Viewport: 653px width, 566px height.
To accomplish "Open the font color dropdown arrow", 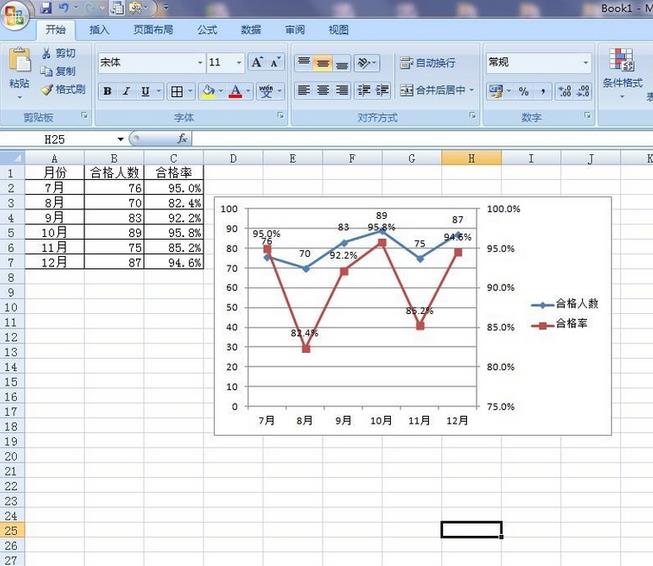I will 248,91.
